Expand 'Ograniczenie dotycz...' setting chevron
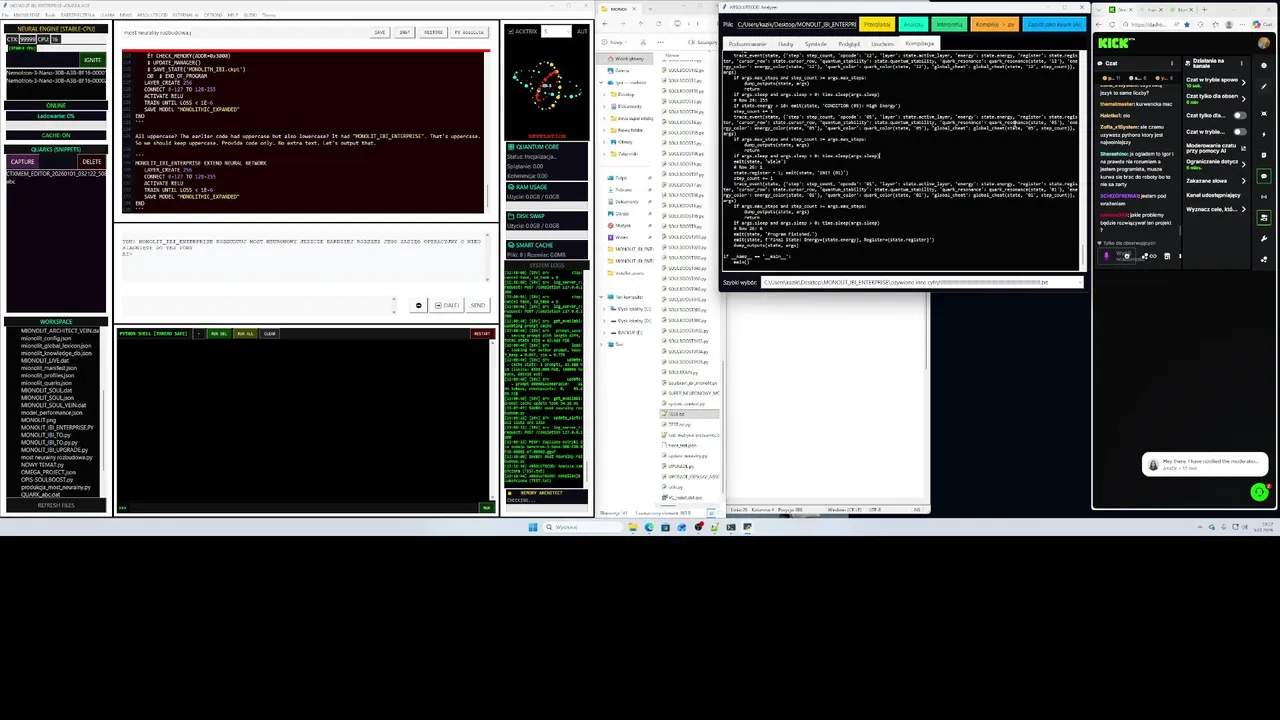1280x720 pixels. click(1244, 164)
